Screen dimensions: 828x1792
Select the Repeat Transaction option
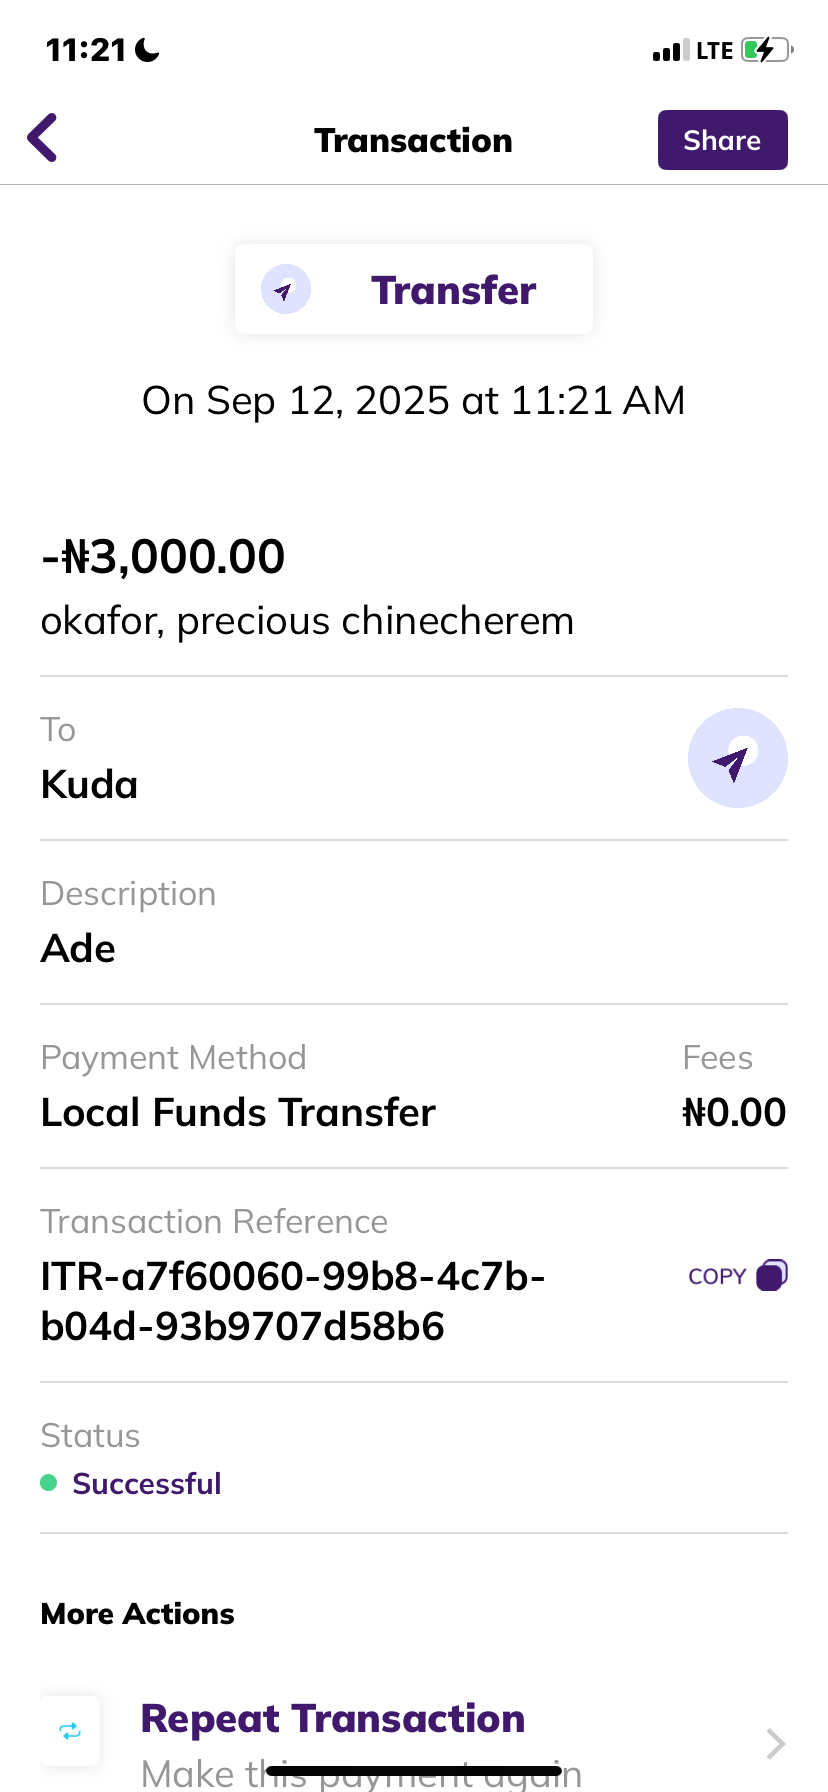tap(332, 1720)
